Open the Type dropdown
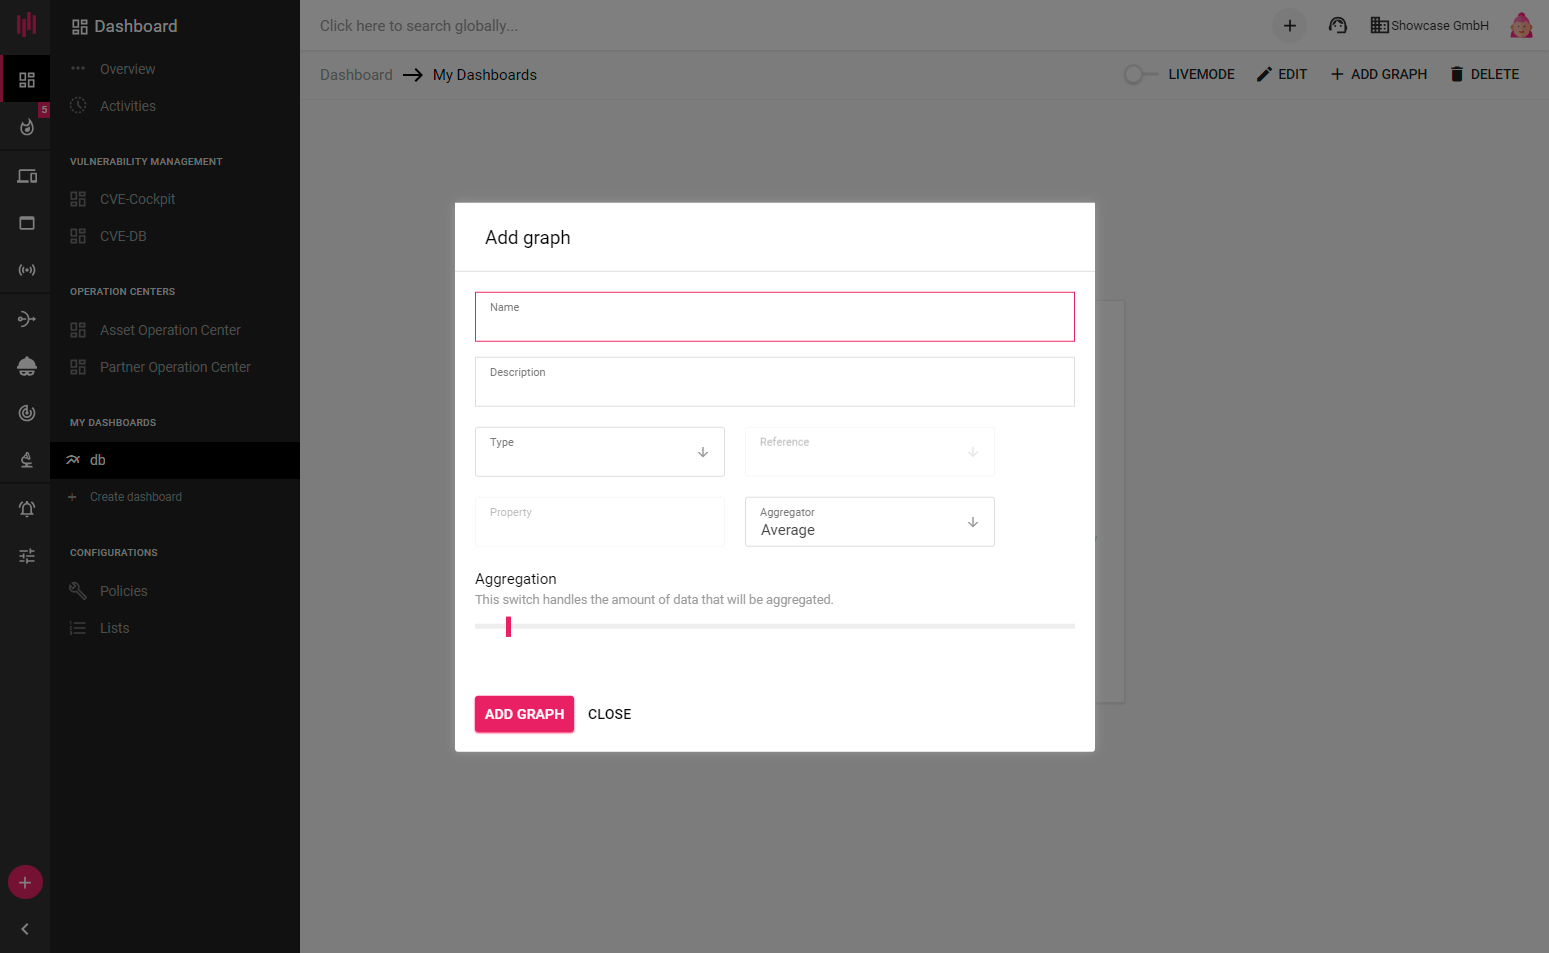 tap(600, 452)
